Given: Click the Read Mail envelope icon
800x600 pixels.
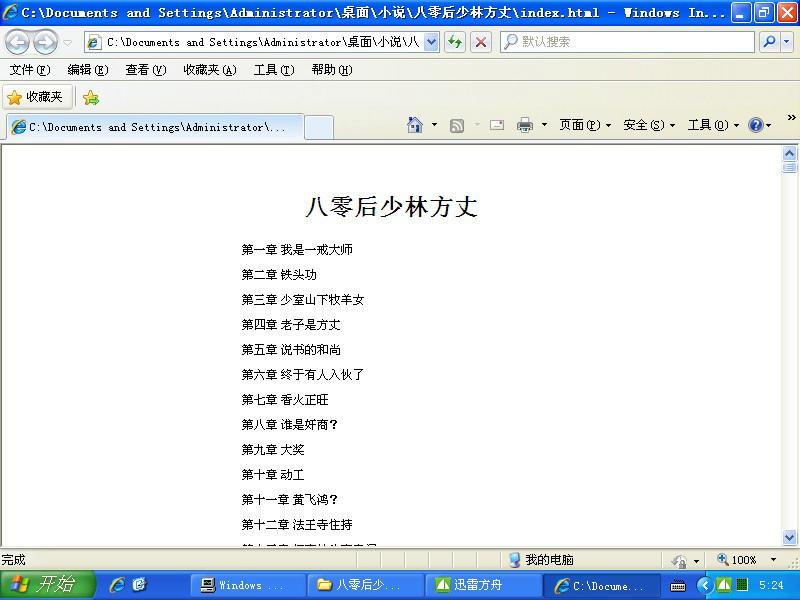Looking at the screenshot, I should click(496, 125).
